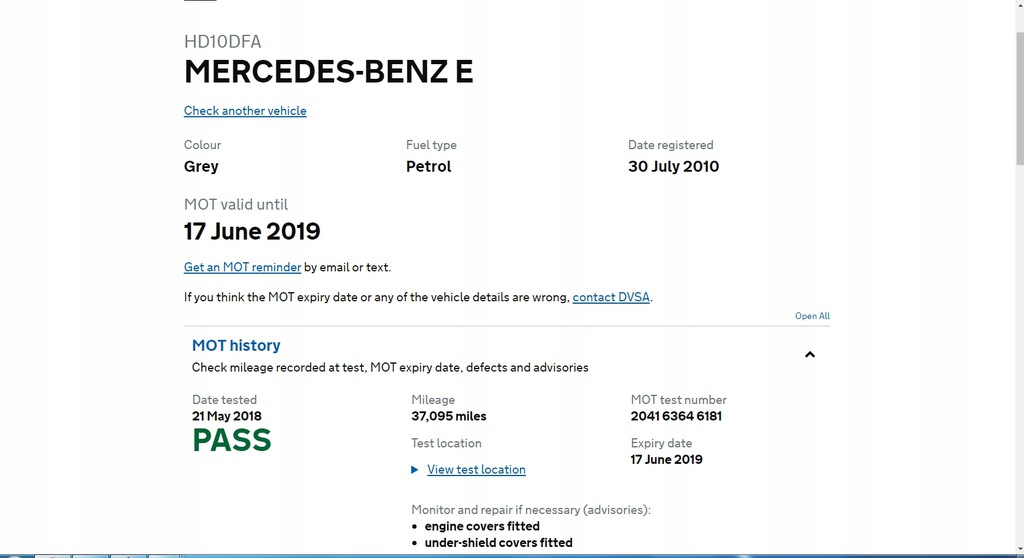
Task: Collapse the MOT history chevron arrow
Action: [x=810, y=354]
